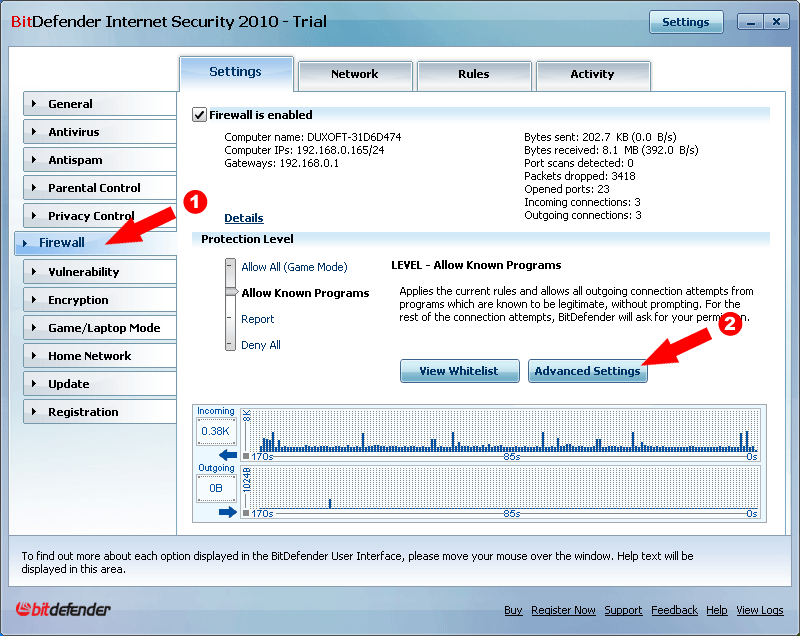Click the outgoing traffic blue arrow icon
The height and width of the screenshot is (636, 800).
click(x=228, y=512)
